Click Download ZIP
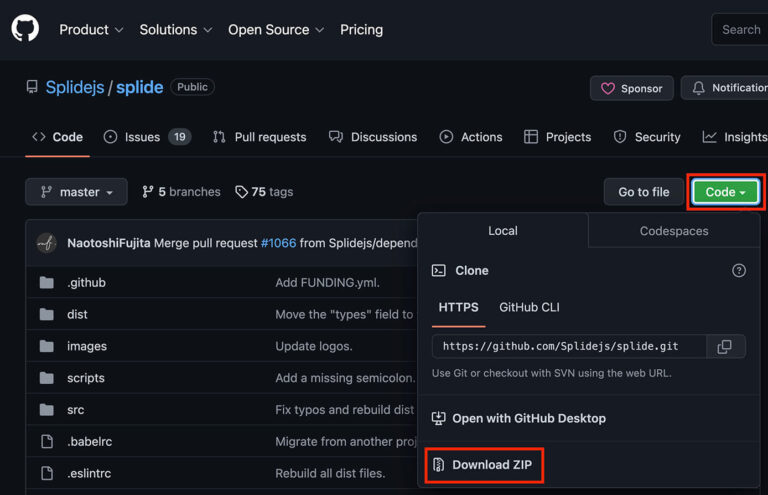The image size is (768, 495). click(485, 465)
